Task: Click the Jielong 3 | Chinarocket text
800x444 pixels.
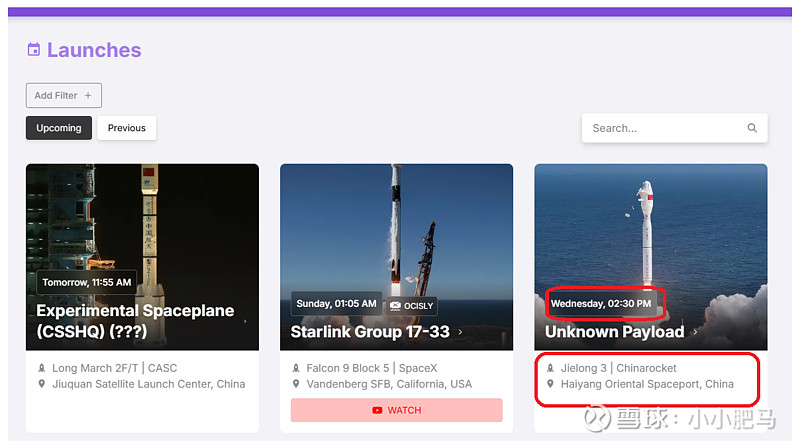Action: (x=618, y=368)
